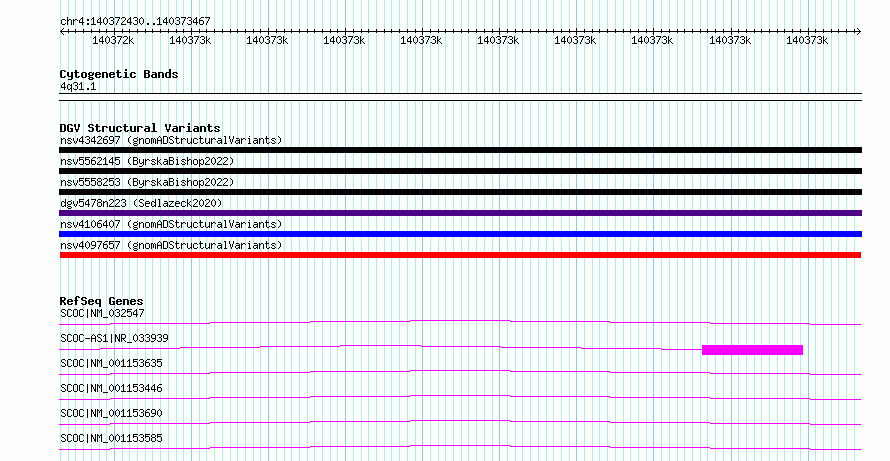
Task: Select the black bar under nsv5562145
Action: (460, 171)
